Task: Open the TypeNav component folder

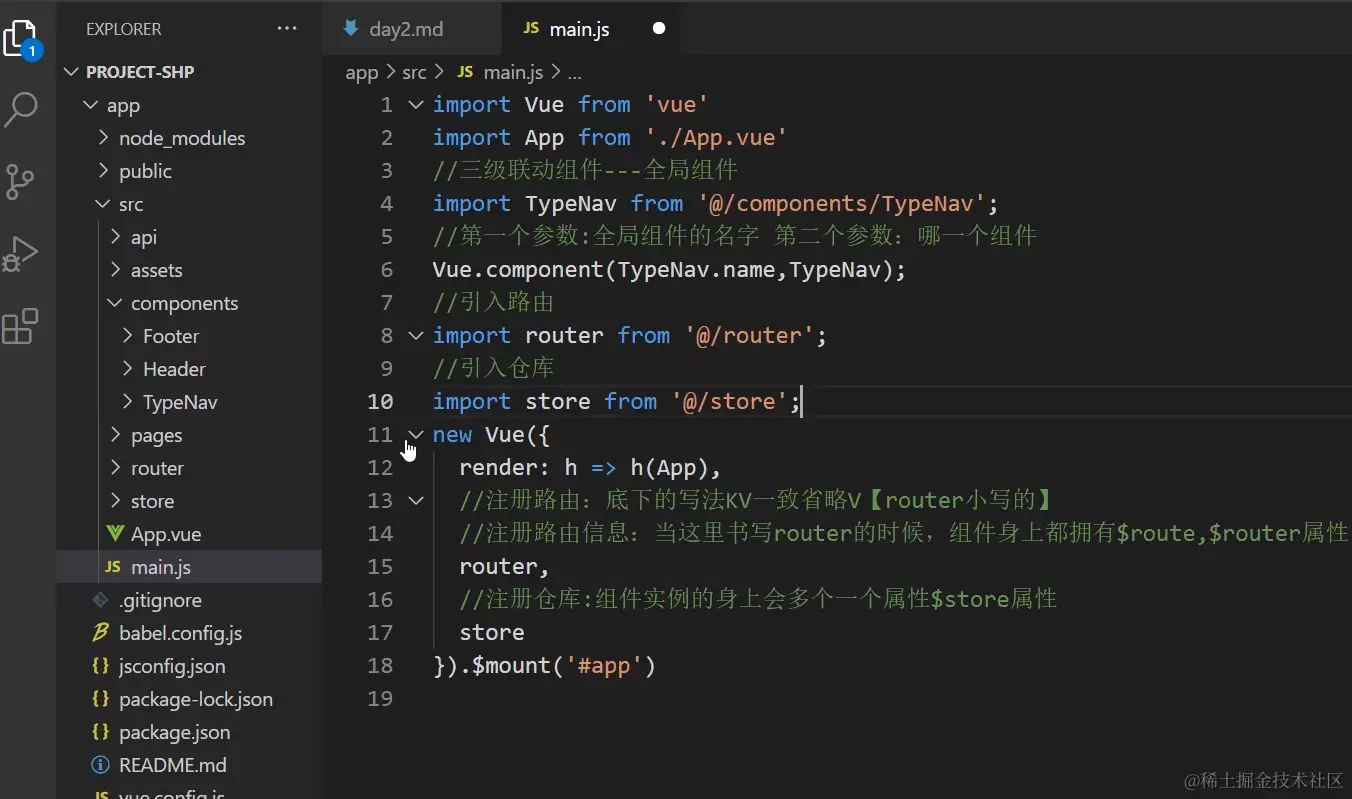Action: click(180, 402)
